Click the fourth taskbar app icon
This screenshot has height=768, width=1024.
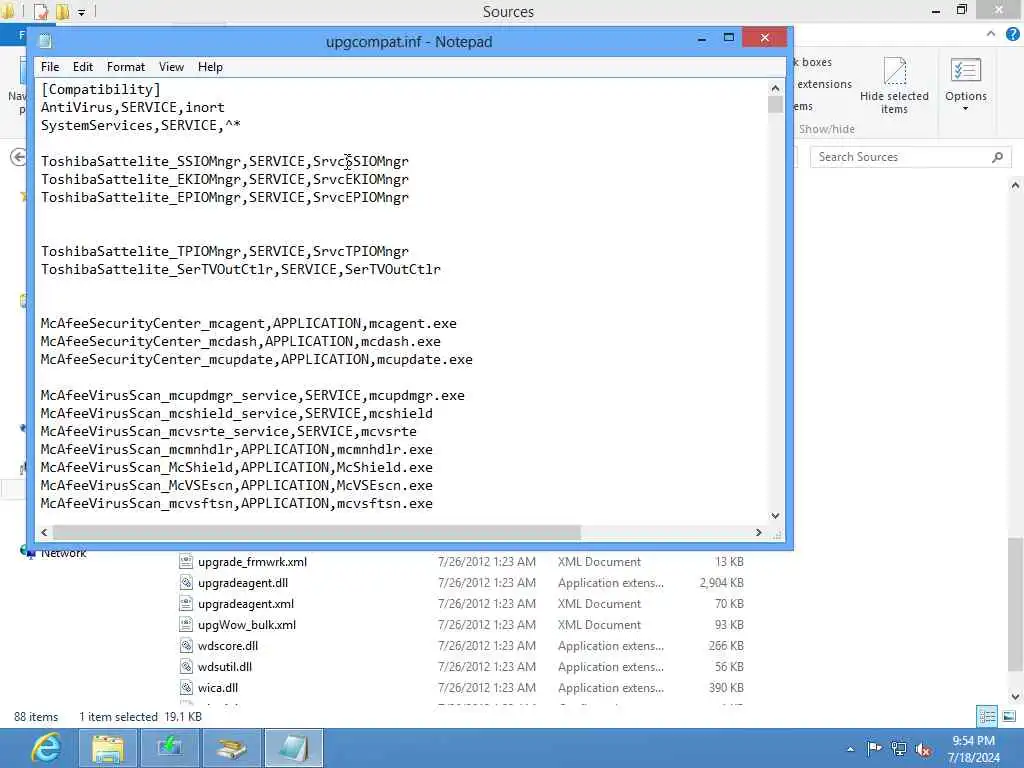[232, 748]
